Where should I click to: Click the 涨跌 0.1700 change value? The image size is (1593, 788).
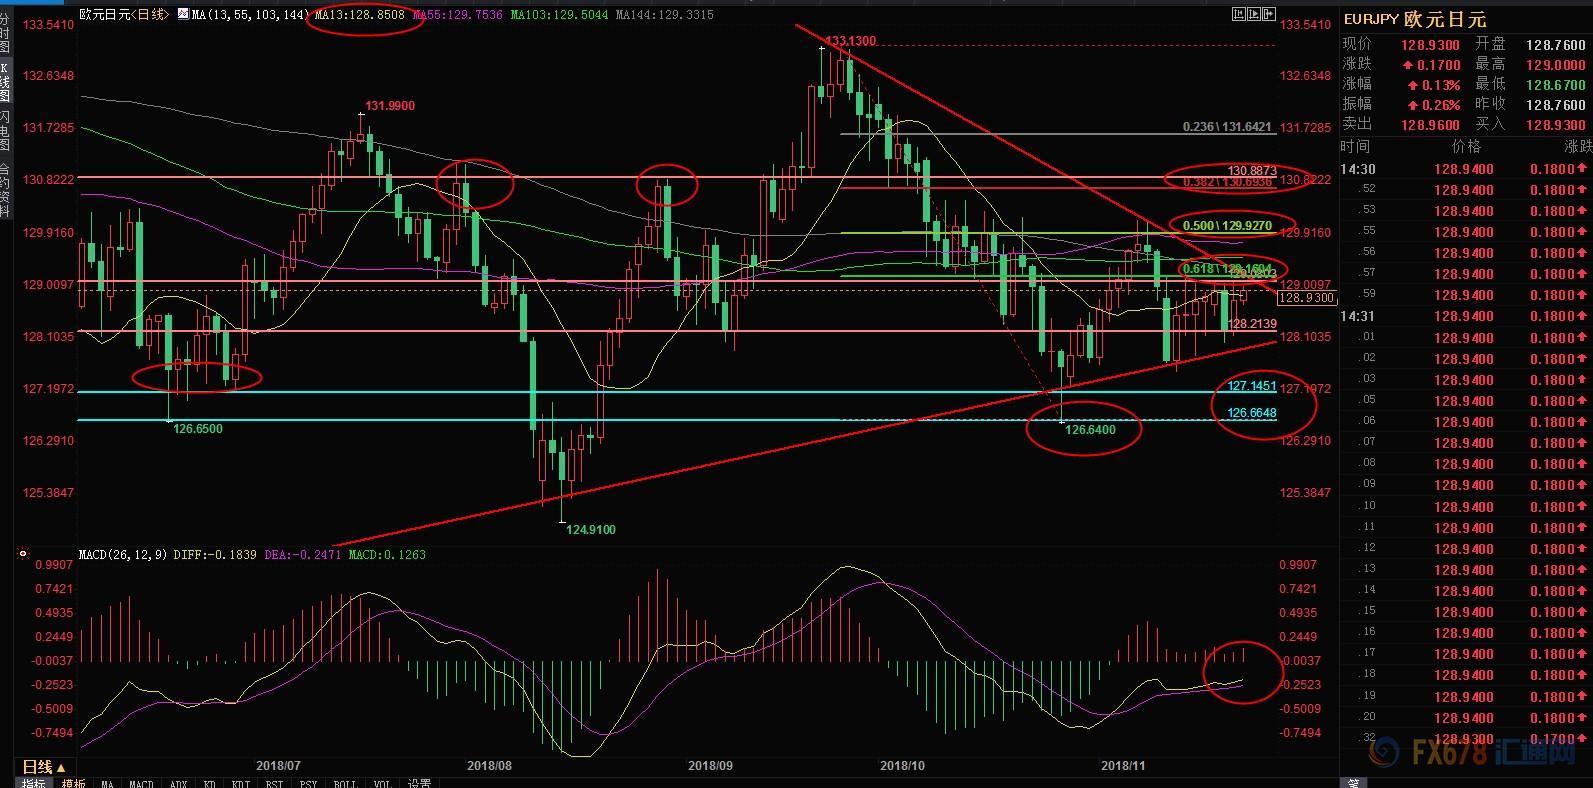click(x=1432, y=65)
